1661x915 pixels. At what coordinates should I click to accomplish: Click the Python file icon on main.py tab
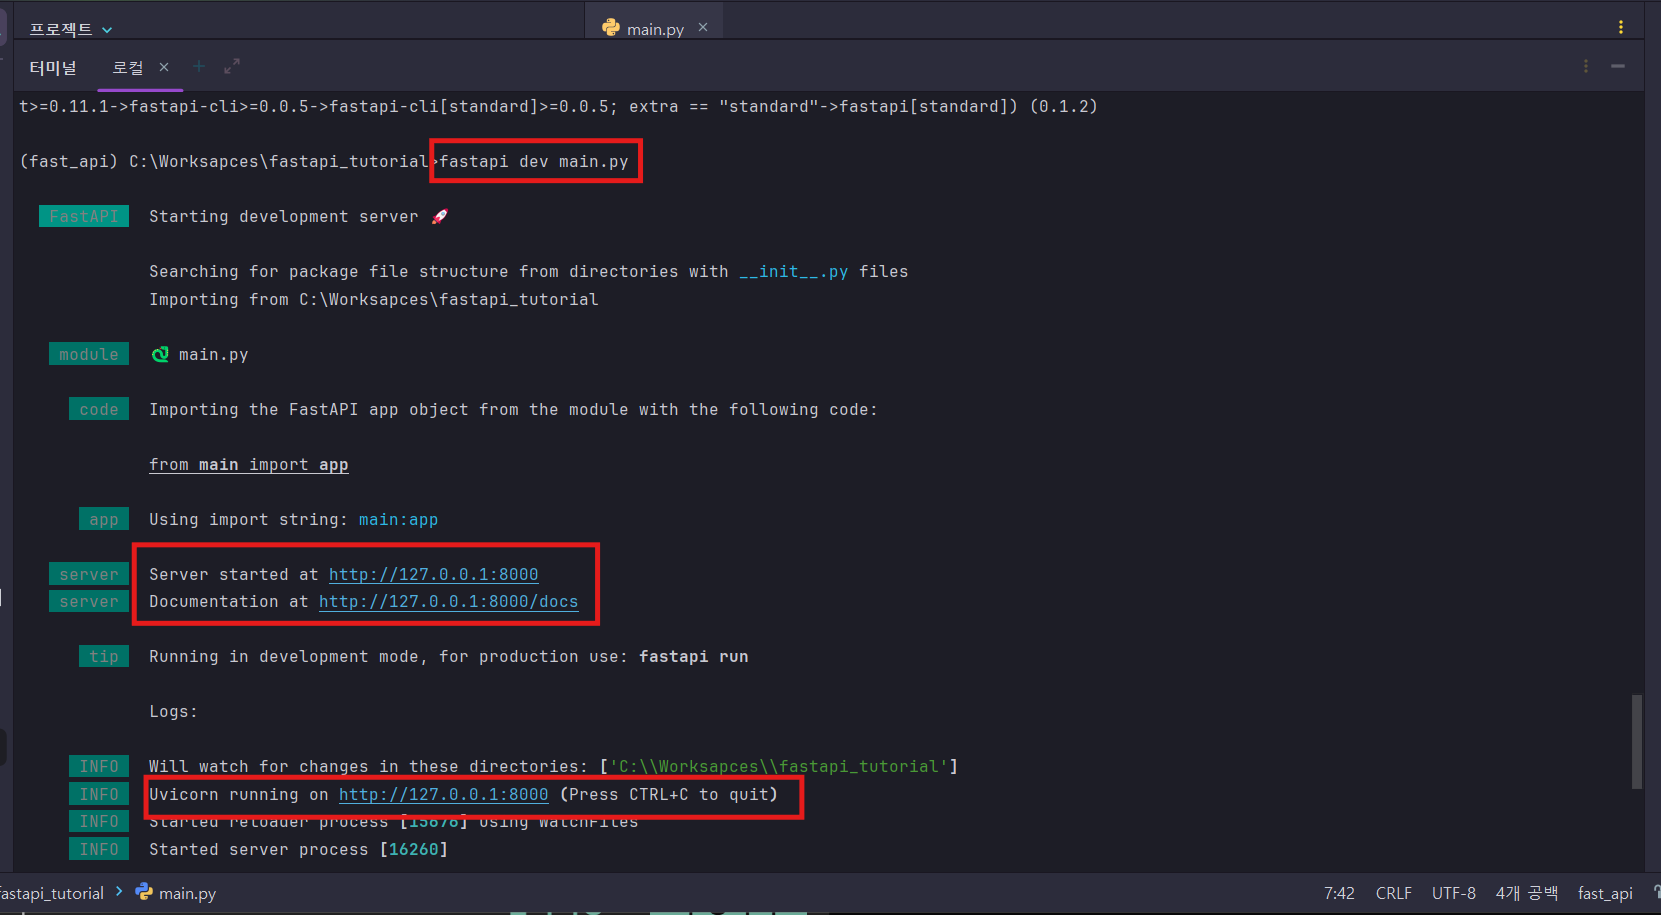click(611, 27)
